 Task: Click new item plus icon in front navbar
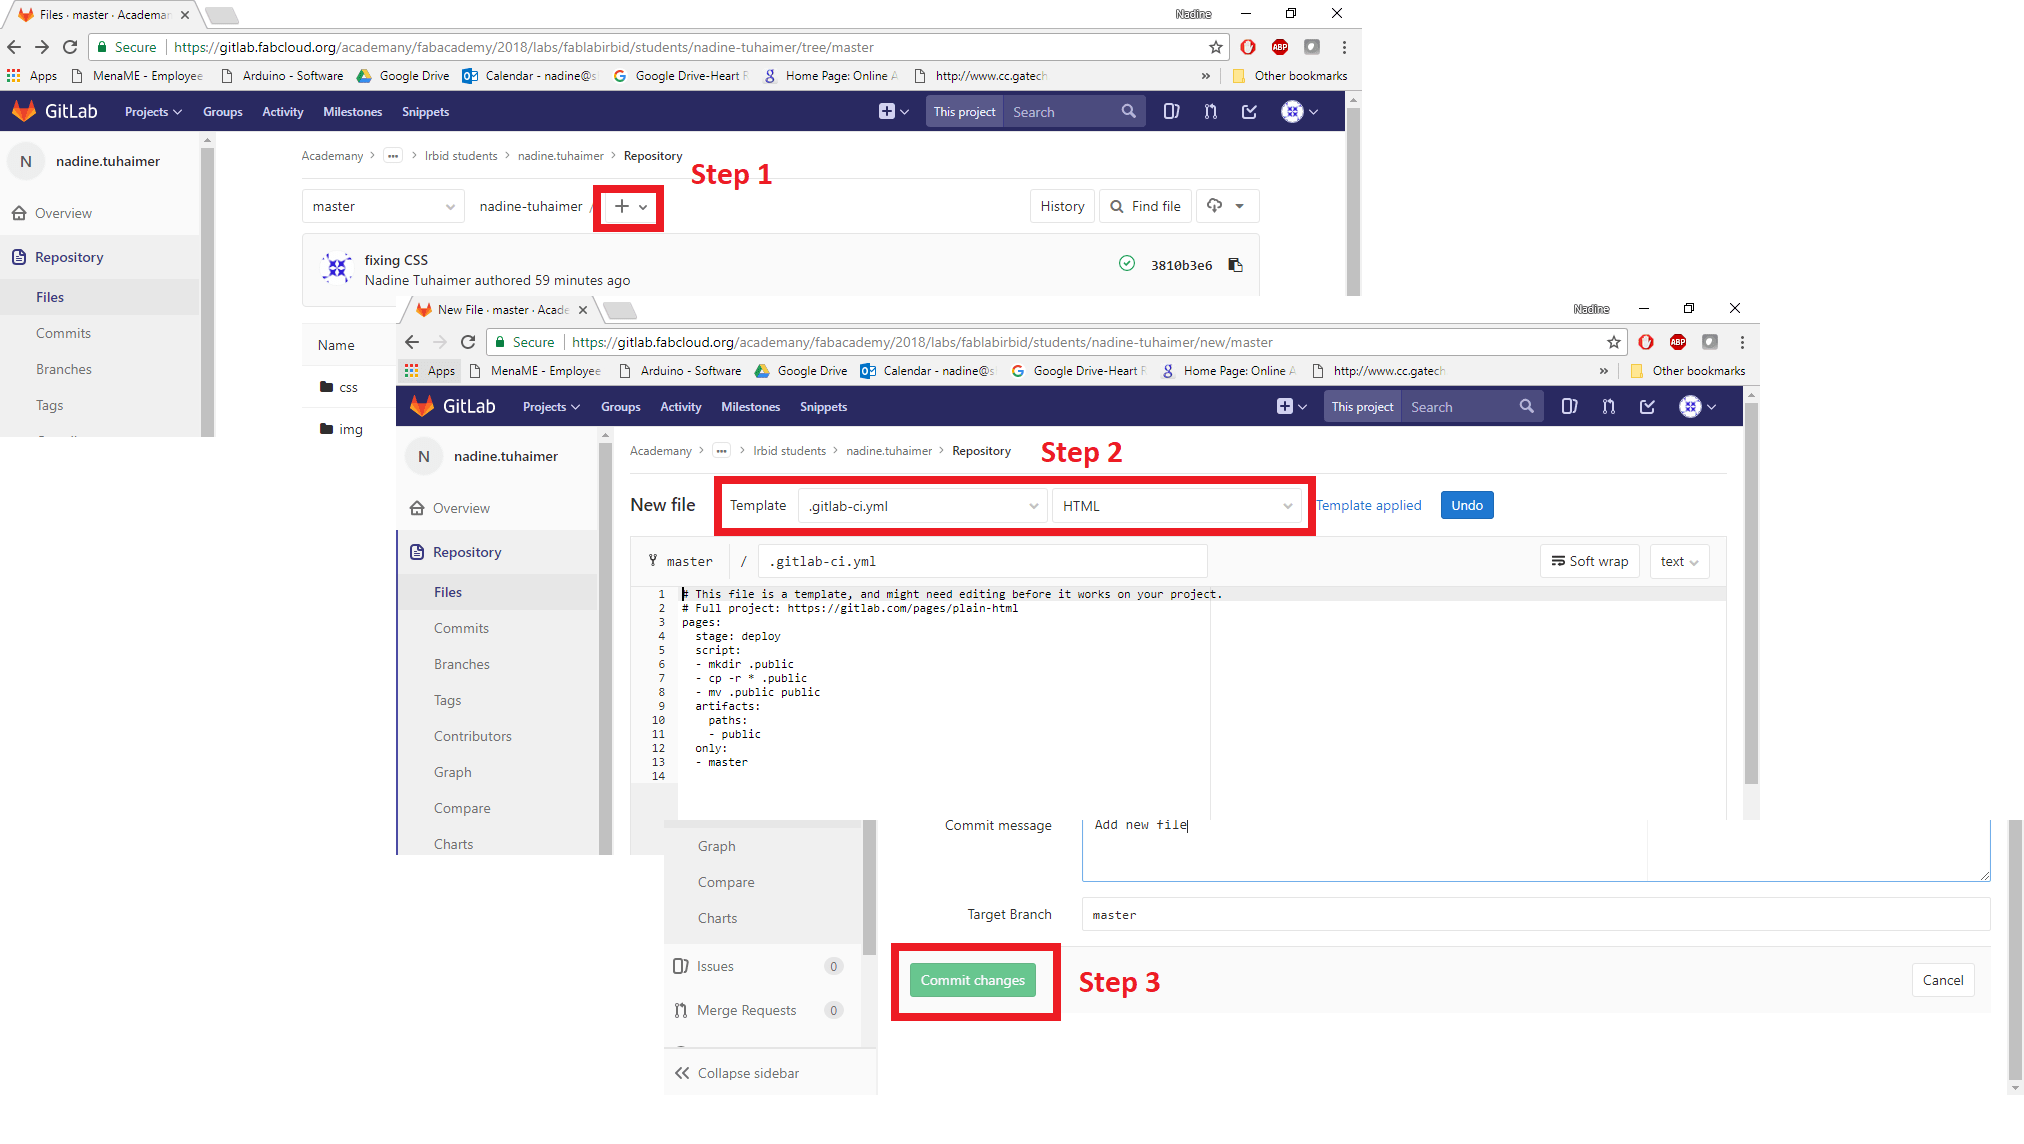(1291, 407)
